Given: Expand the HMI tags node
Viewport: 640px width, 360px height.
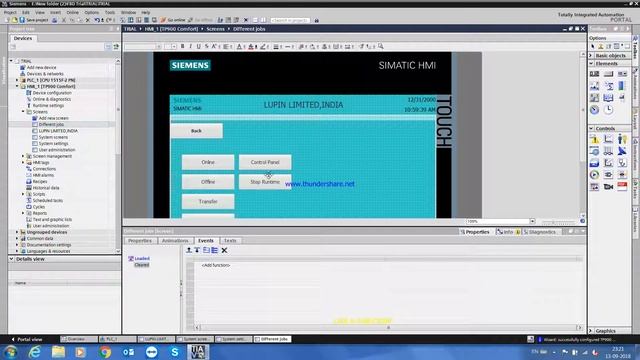Looking at the screenshot, I should point(23,162).
